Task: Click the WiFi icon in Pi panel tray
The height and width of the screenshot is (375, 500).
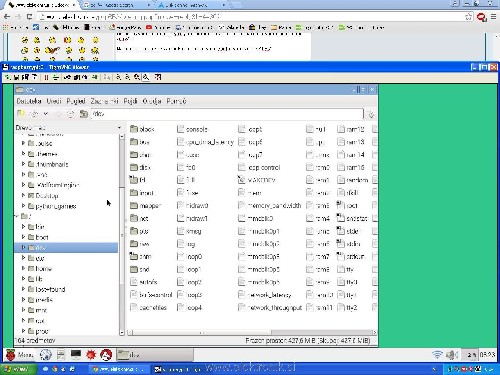Action: click(437, 355)
